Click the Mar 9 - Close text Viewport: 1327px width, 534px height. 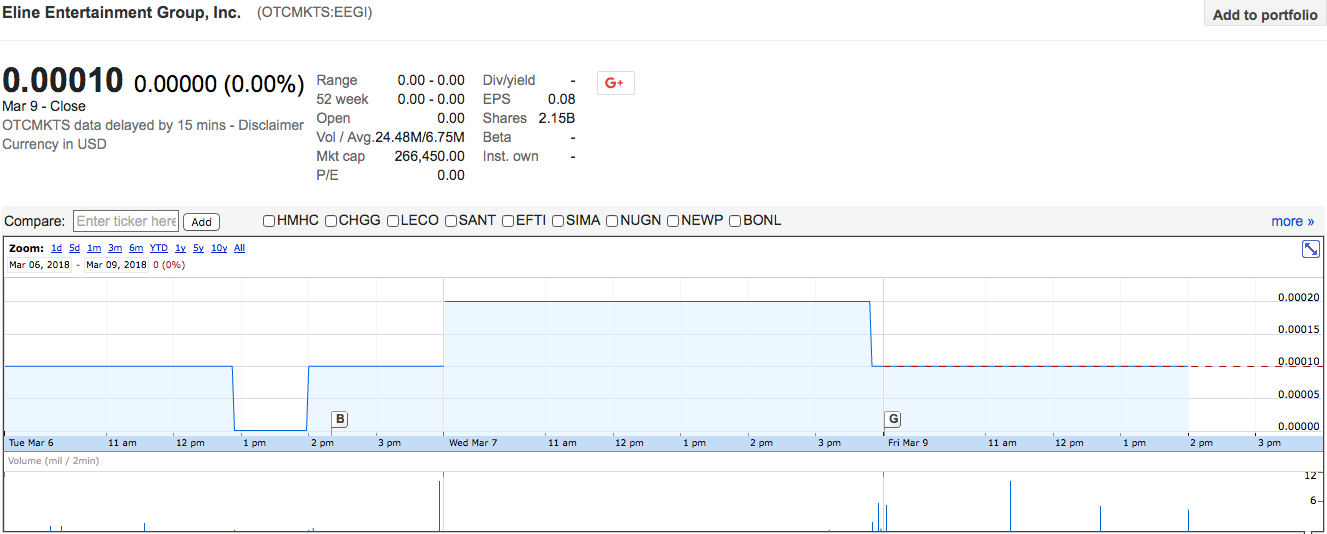pyautogui.click(x=44, y=106)
